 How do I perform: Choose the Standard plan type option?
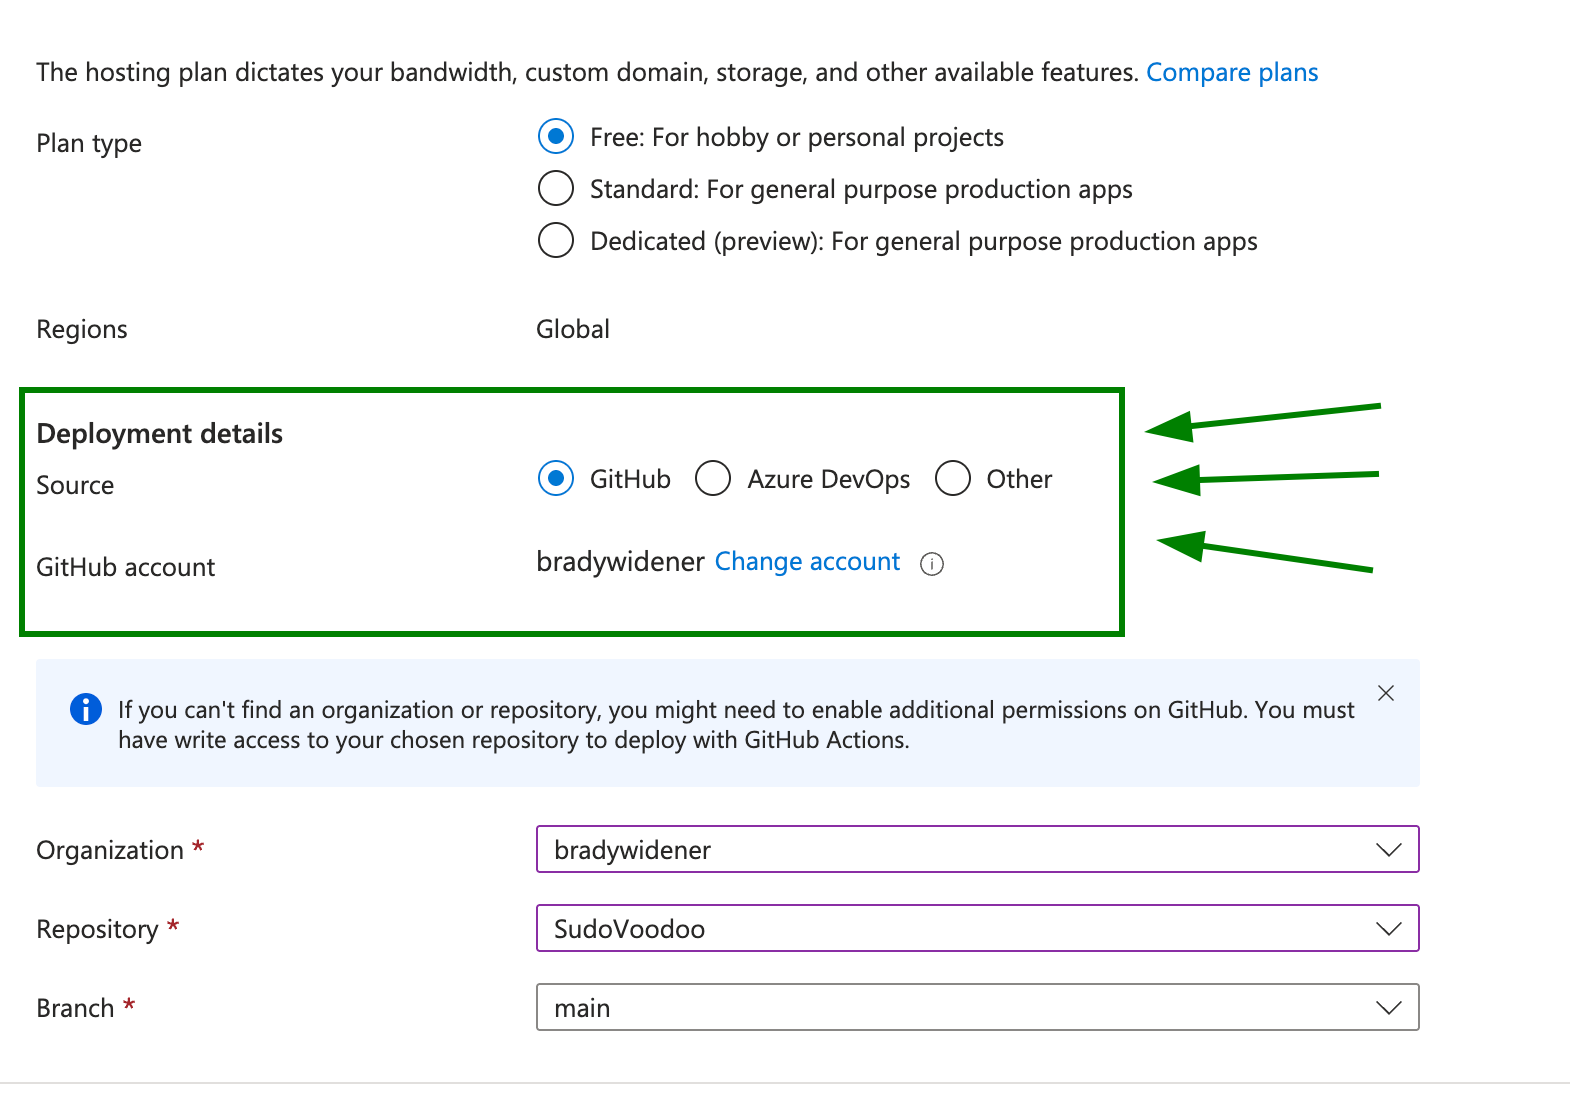point(556,188)
